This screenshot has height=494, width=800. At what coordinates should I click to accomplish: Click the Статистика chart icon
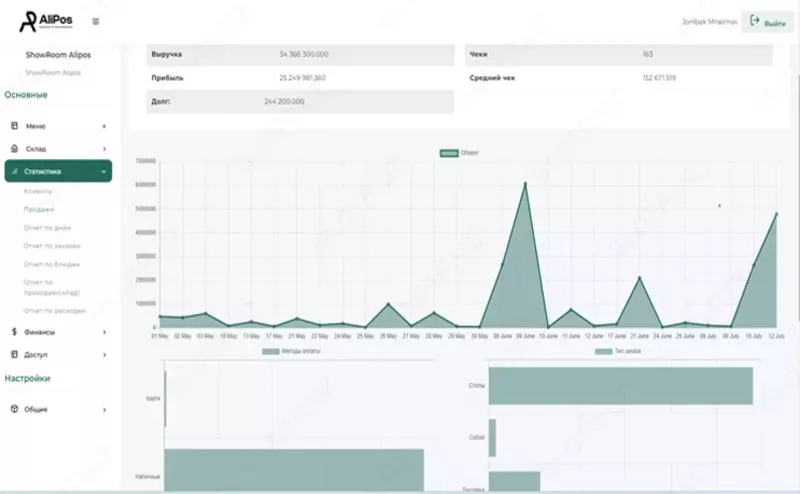tap(14, 171)
